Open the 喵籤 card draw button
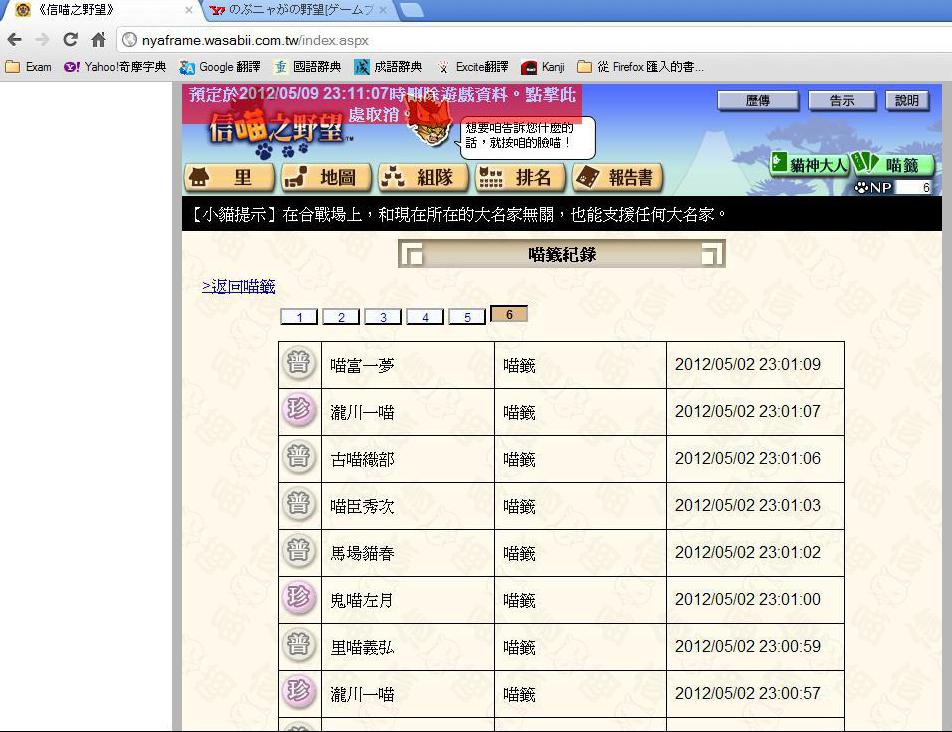Image resolution: width=952 pixels, height=732 pixels. tap(892, 164)
